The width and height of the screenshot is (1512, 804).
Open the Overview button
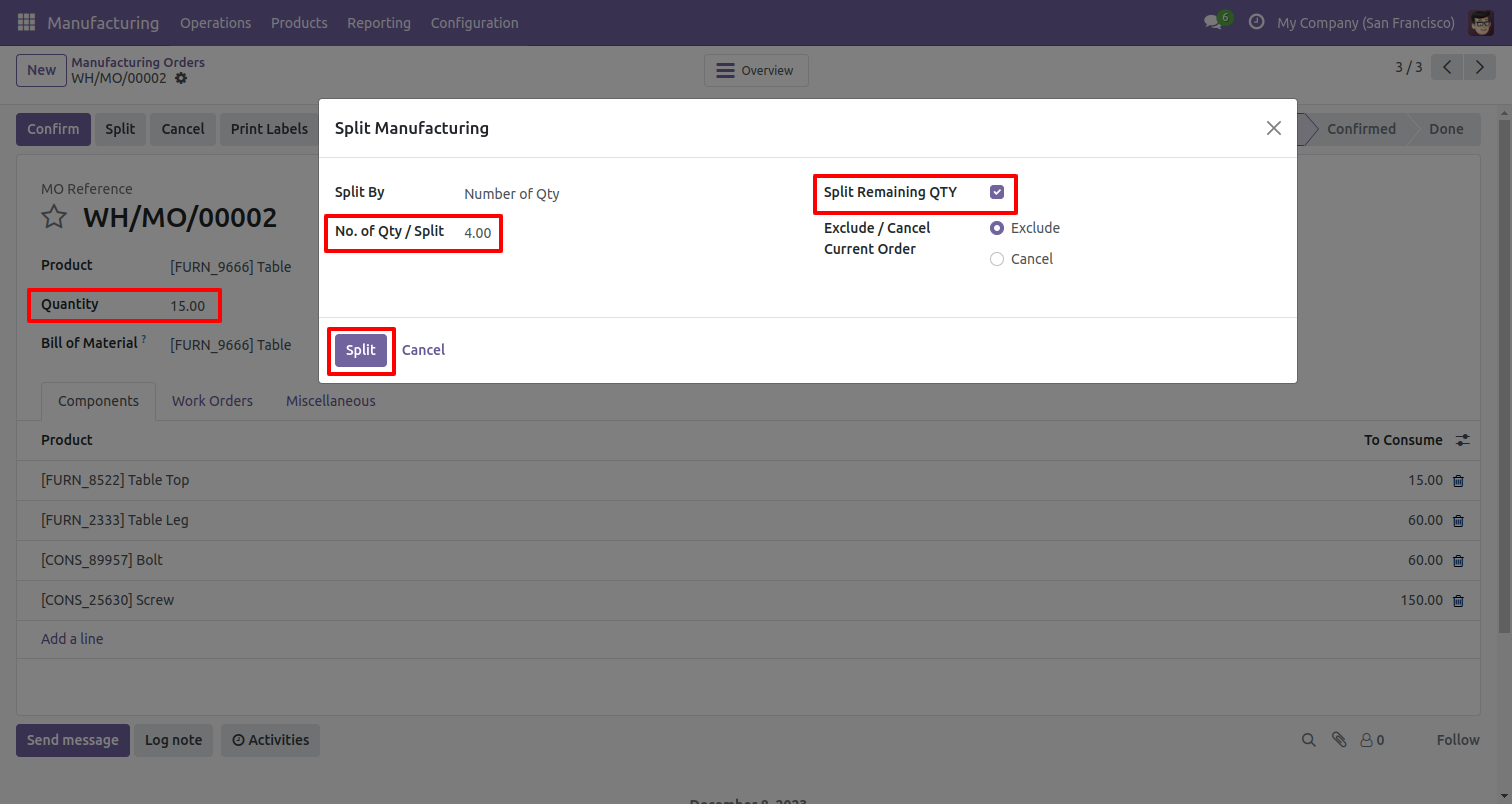tap(756, 70)
